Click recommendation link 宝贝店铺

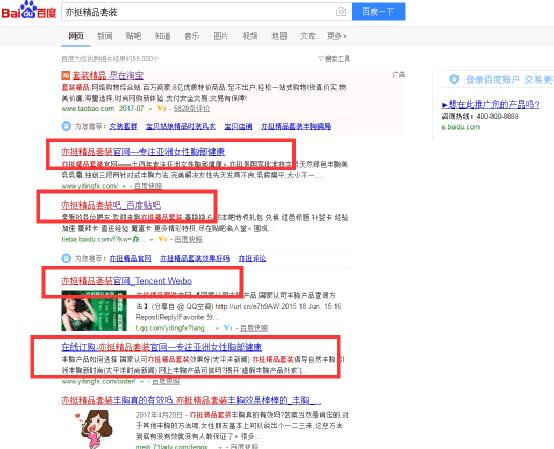238,126
